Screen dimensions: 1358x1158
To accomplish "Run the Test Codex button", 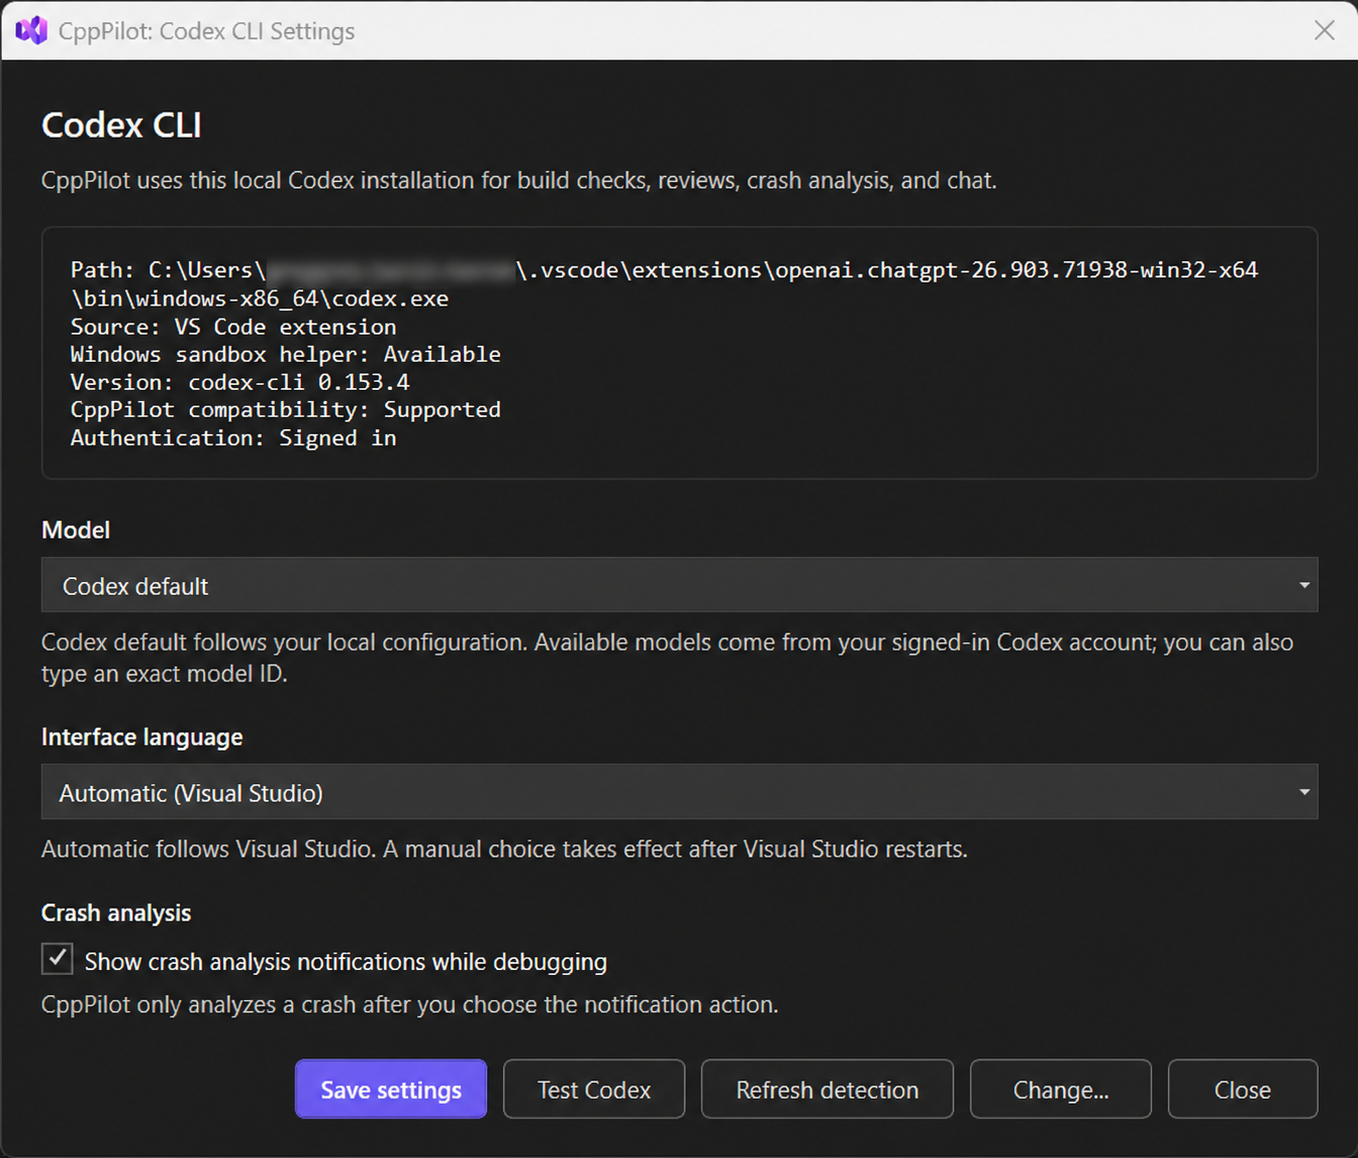I will click(x=594, y=1089).
